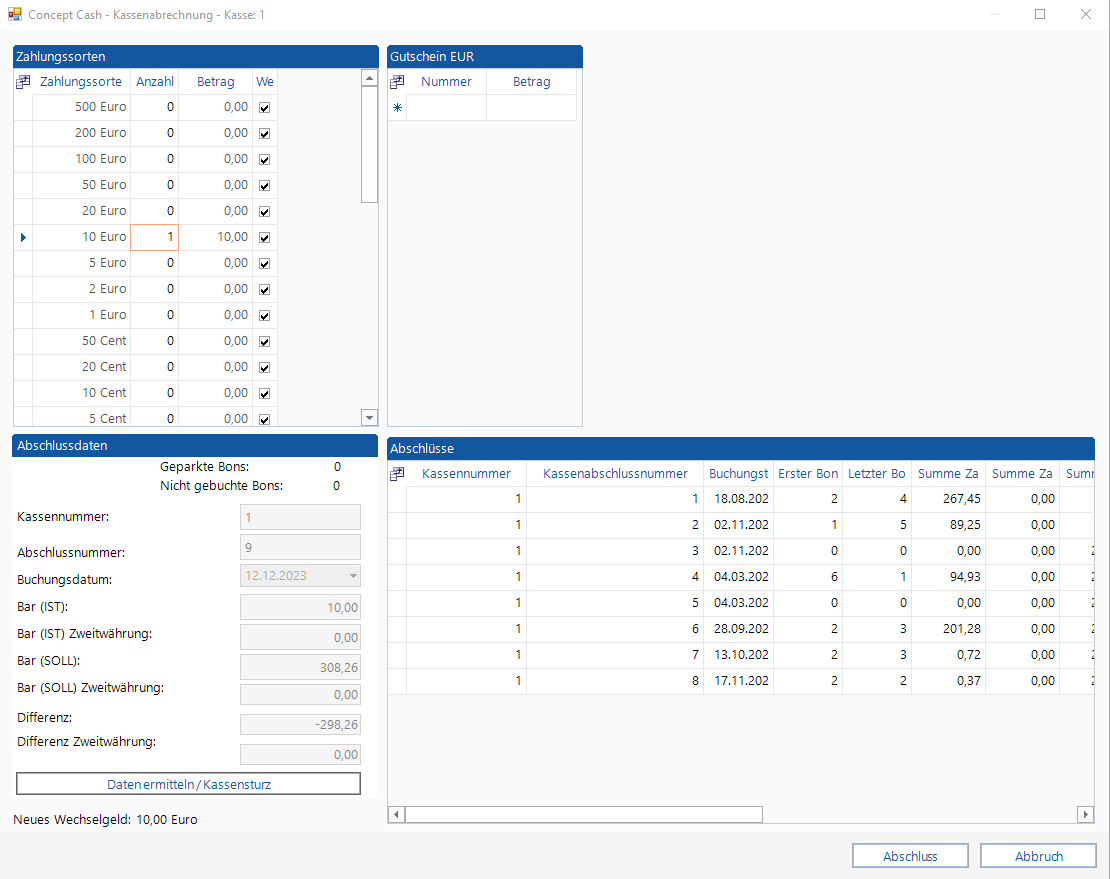
Task: Click the Gutschein EUR grid selector icon
Action: pos(397,82)
